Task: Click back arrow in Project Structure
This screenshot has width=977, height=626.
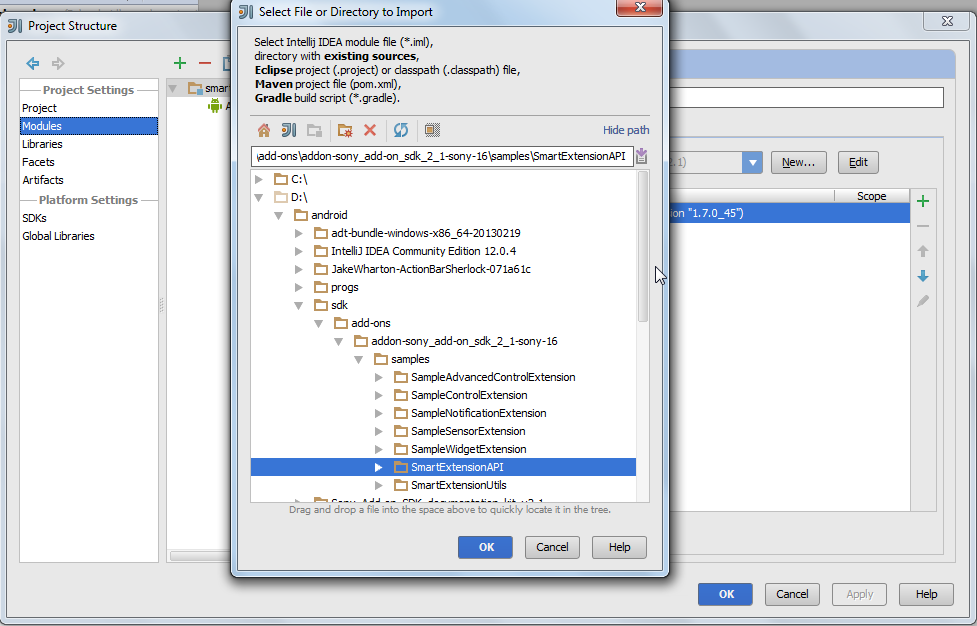Action: pyautogui.click(x=32, y=64)
